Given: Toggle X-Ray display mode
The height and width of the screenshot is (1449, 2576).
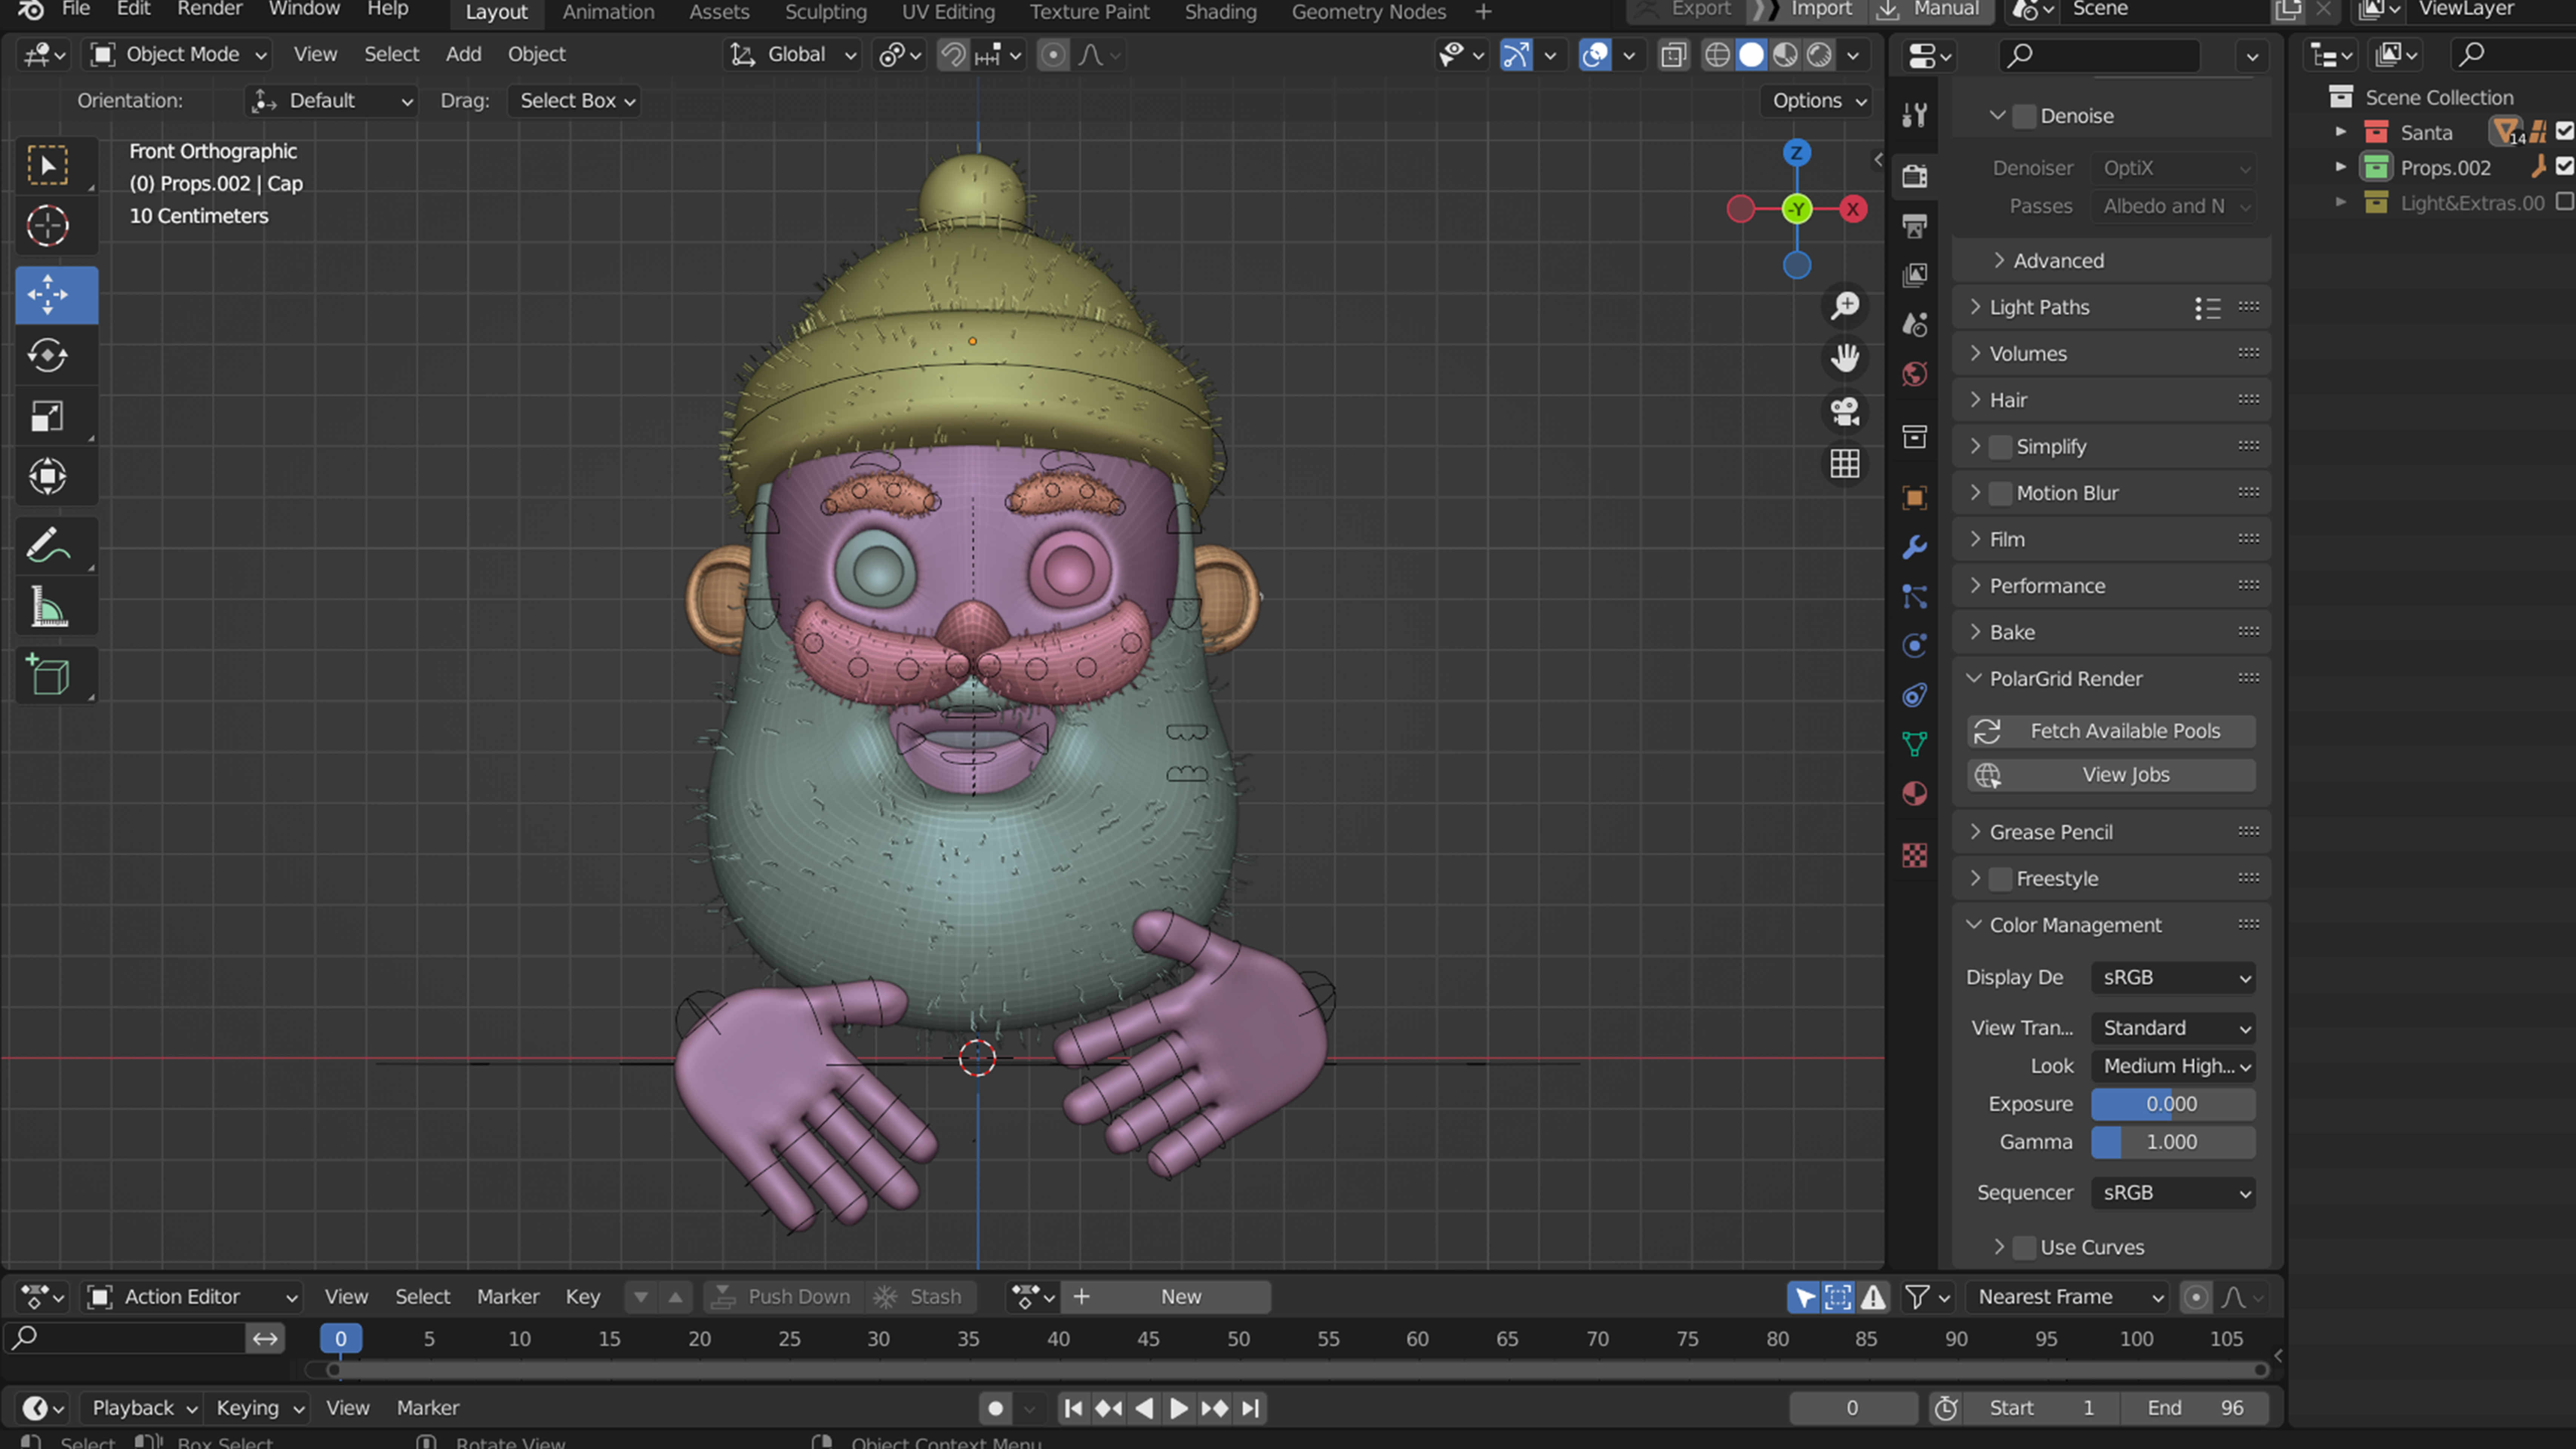Looking at the screenshot, I should (1674, 55).
